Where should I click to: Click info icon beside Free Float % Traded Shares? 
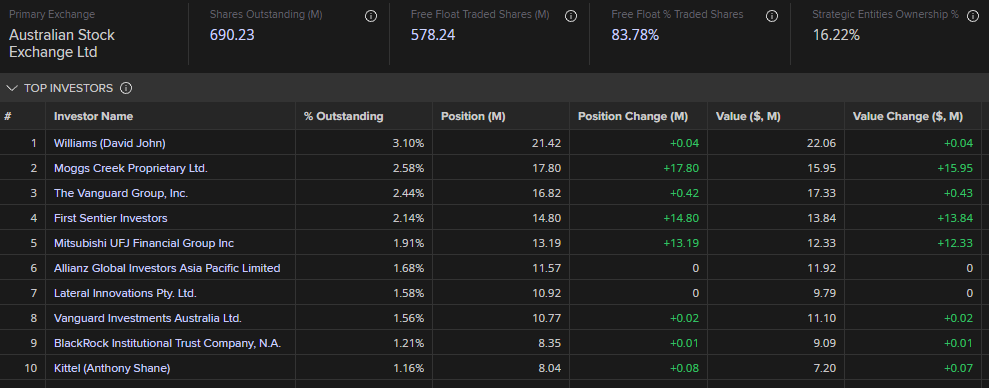(x=771, y=16)
